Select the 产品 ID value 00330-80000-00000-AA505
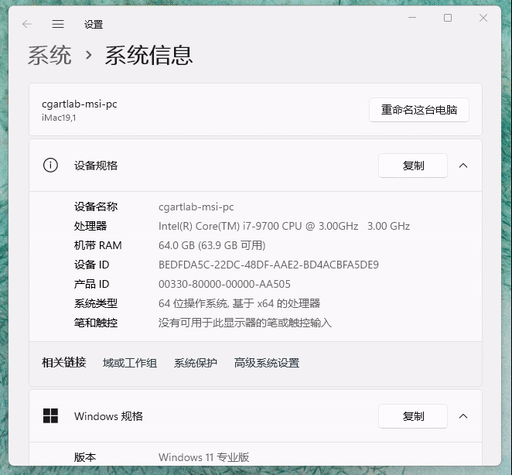The height and width of the screenshot is (475, 512). pyautogui.click(x=224, y=284)
